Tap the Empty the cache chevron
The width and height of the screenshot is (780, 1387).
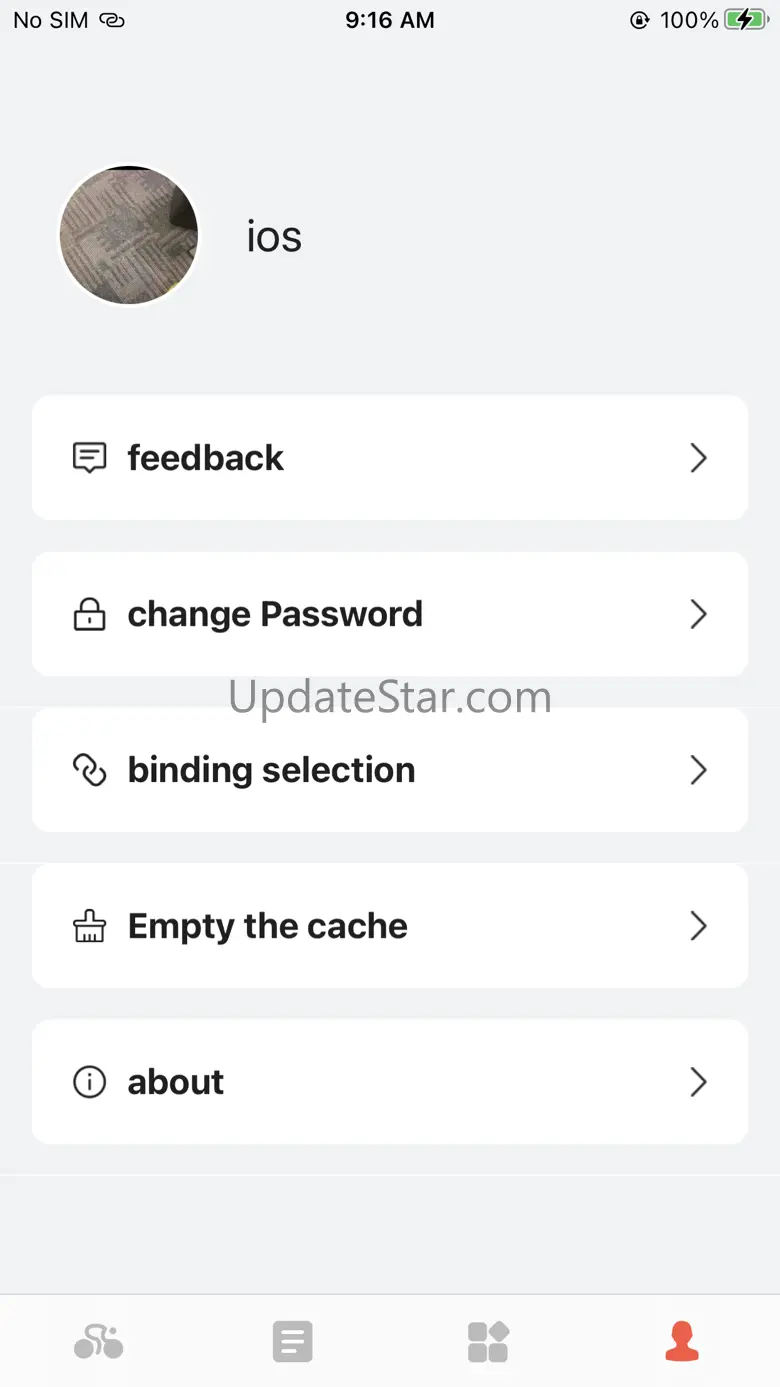(699, 926)
